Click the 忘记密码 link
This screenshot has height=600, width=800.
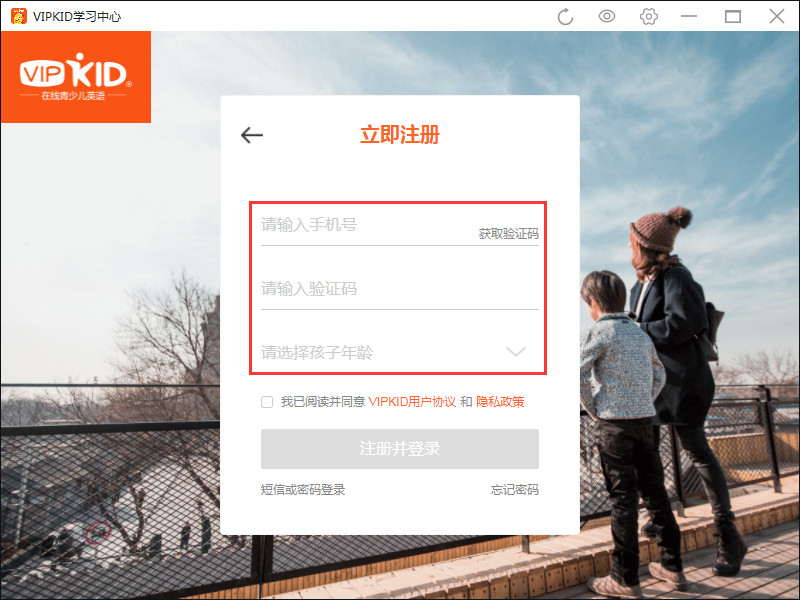tap(515, 490)
